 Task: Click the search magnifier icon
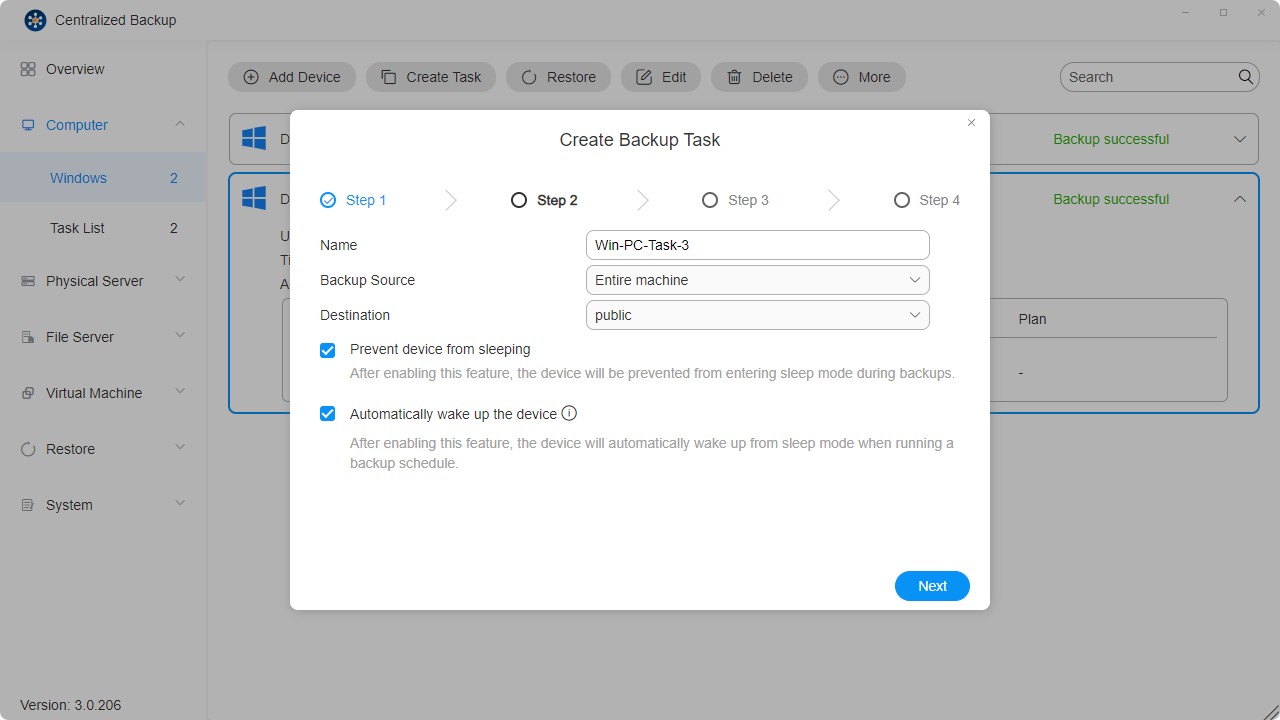pos(1245,76)
